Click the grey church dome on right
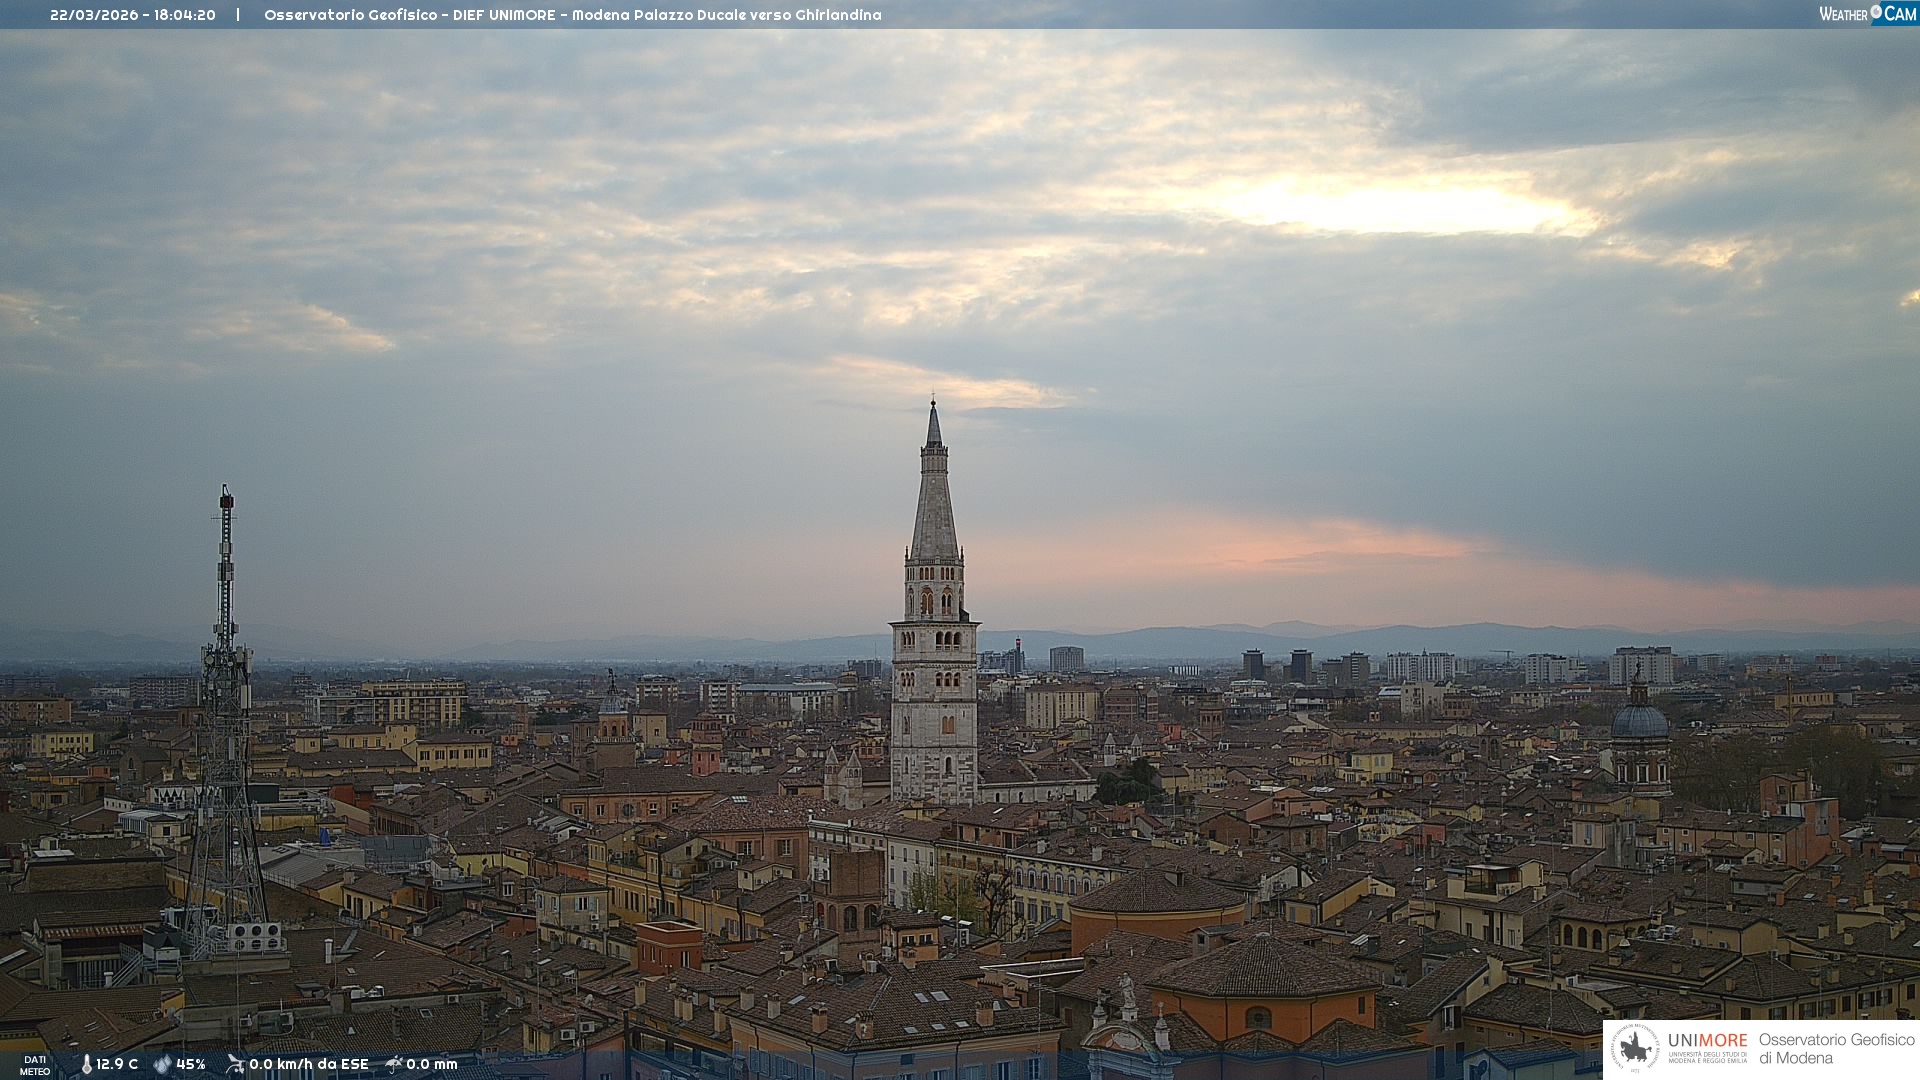 (x=1639, y=722)
